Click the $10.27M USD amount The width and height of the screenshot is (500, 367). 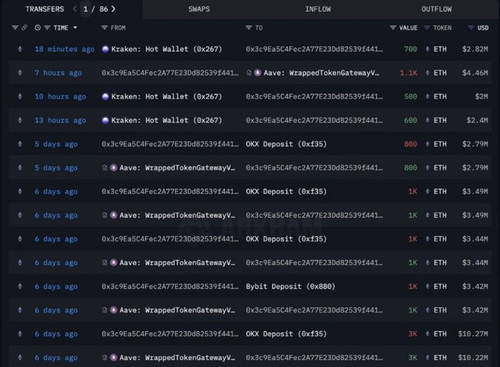pyautogui.click(x=473, y=334)
